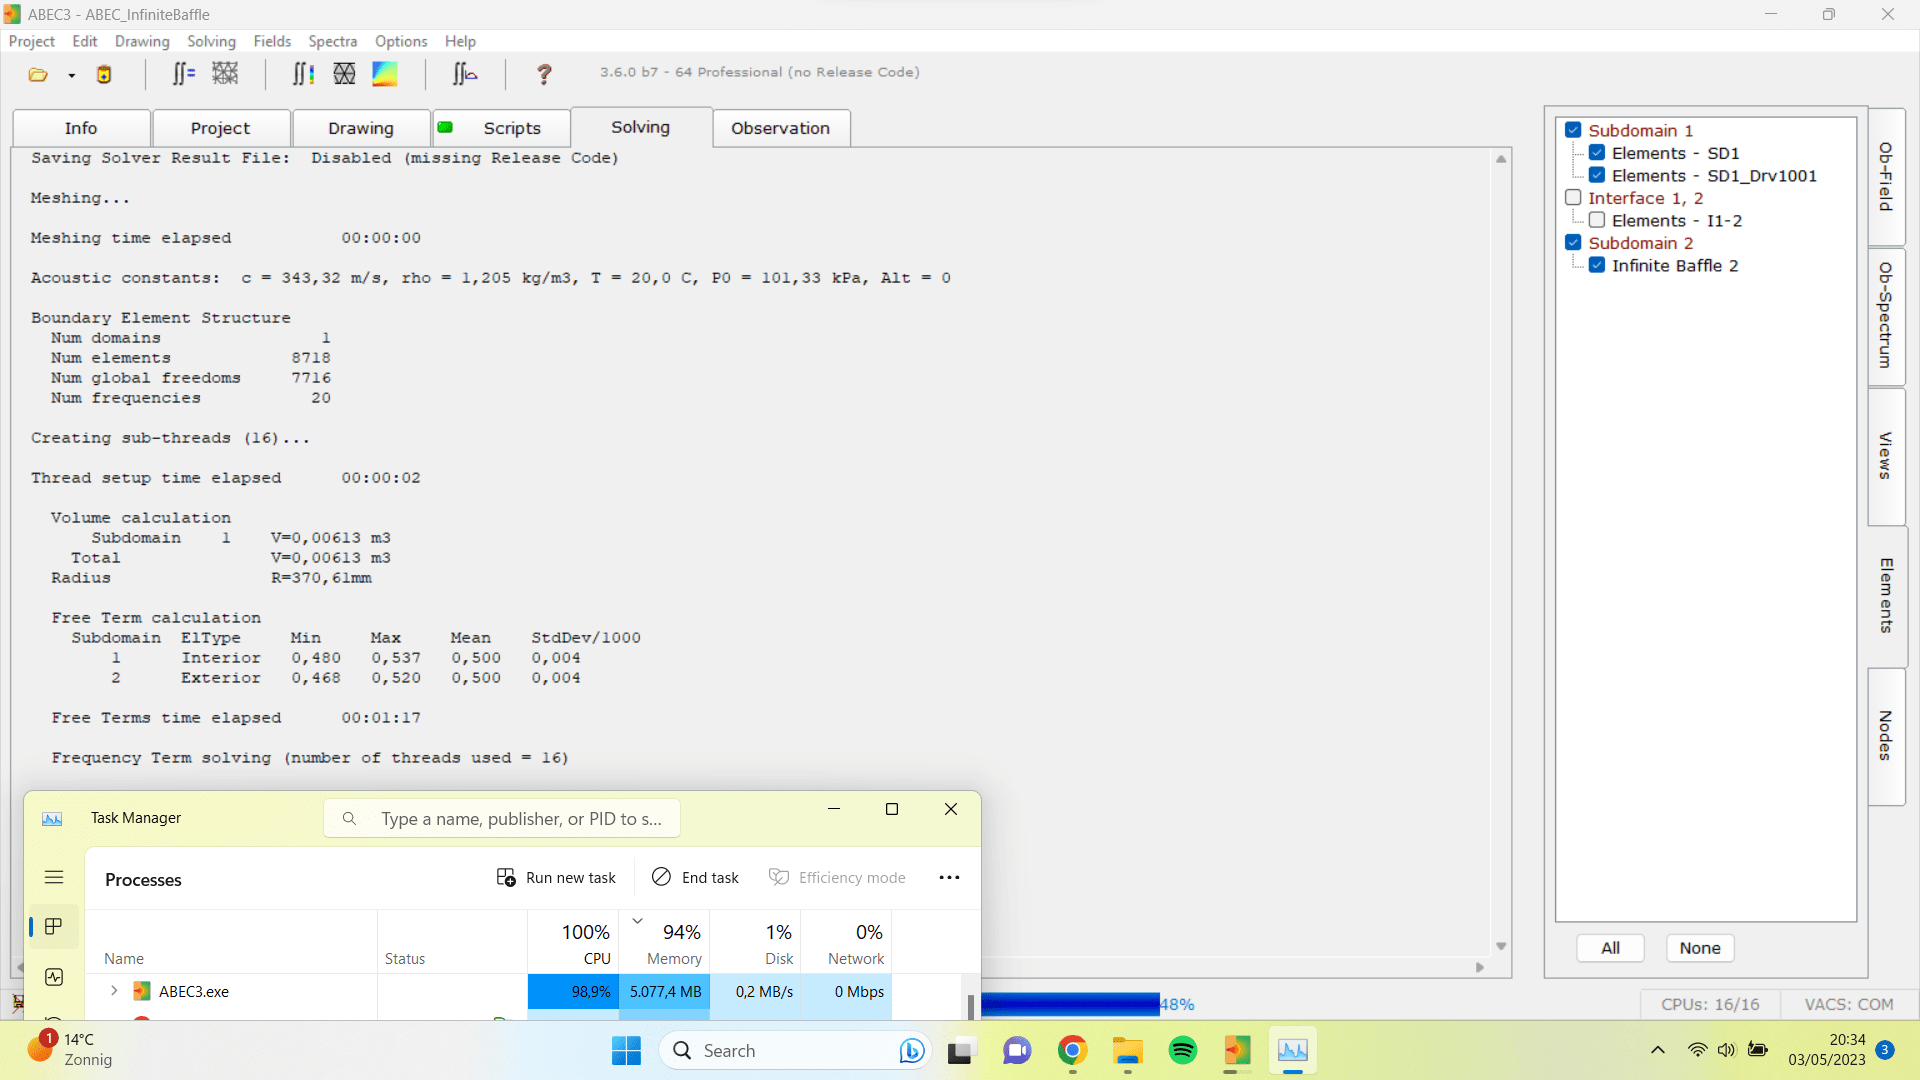Click the solver log scroll up arrow
Screen dimensions: 1920x1080
point(1501,159)
